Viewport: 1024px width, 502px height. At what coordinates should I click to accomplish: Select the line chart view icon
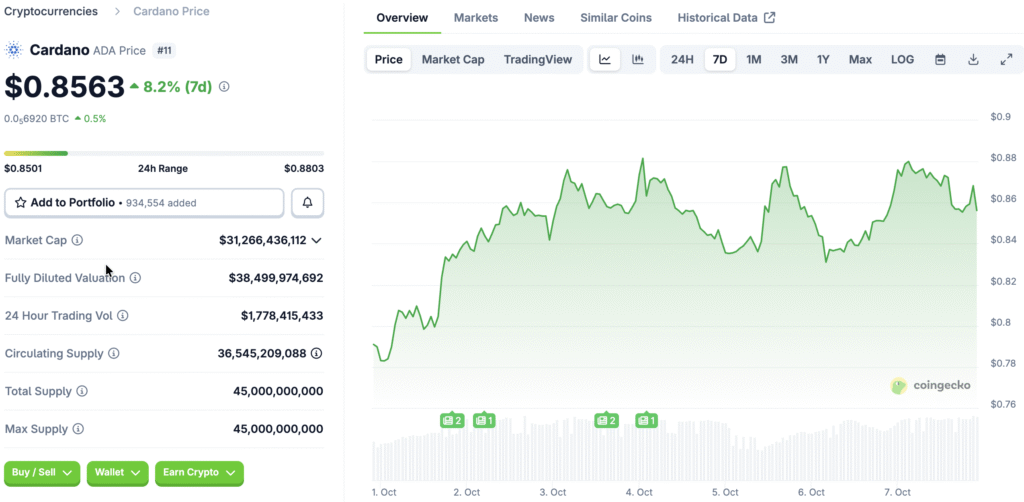click(x=605, y=60)
